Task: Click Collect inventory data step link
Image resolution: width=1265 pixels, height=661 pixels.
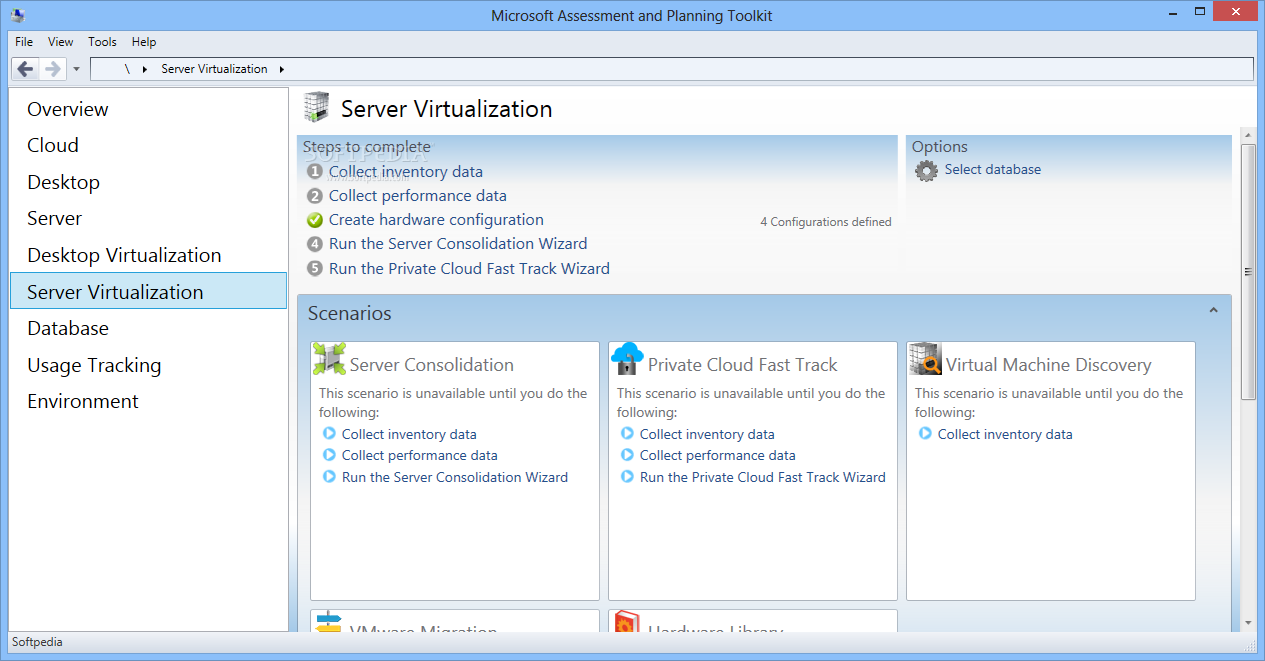Action: [405, 172]
